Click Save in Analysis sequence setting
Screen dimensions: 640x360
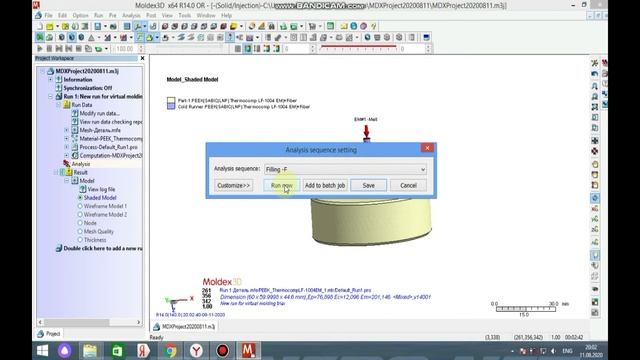click(369, 185)
